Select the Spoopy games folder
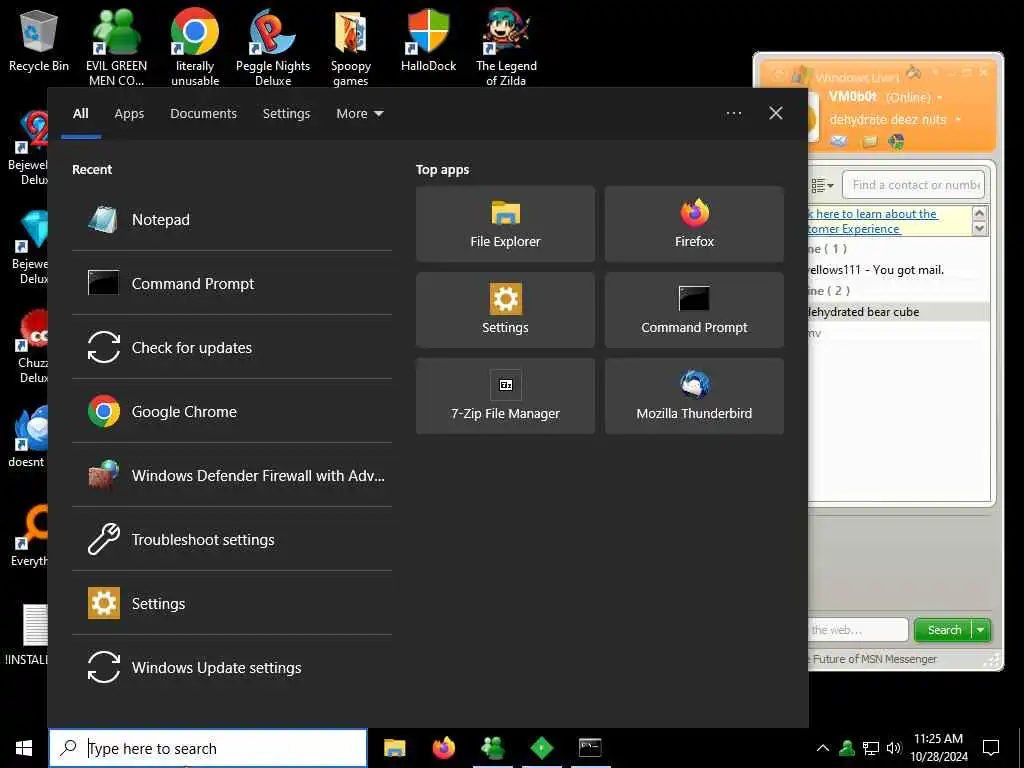1024x768 pixels. tap(351, 47)
